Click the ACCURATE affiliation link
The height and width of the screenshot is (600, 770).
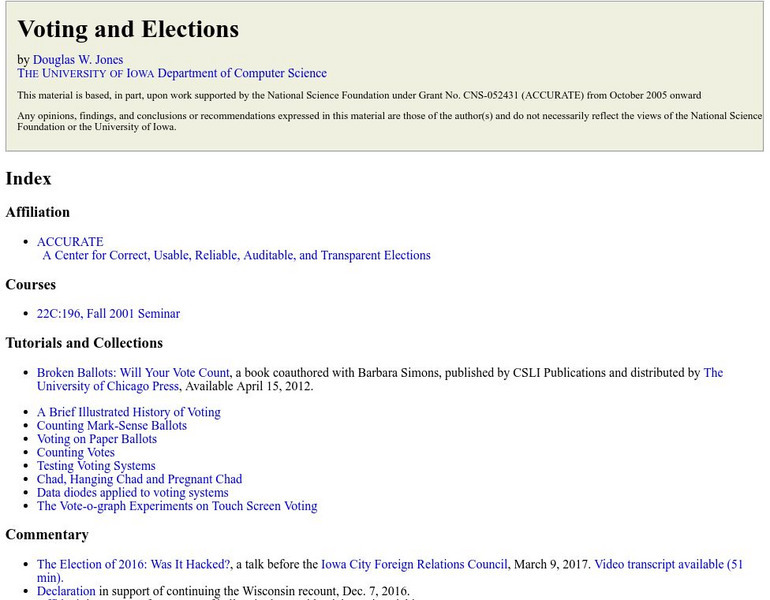70,242
